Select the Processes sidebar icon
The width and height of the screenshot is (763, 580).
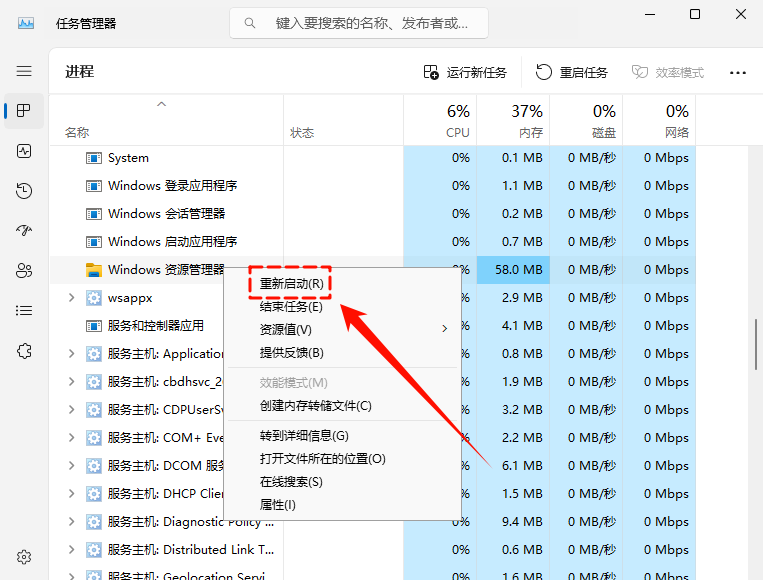pos(24,111)
